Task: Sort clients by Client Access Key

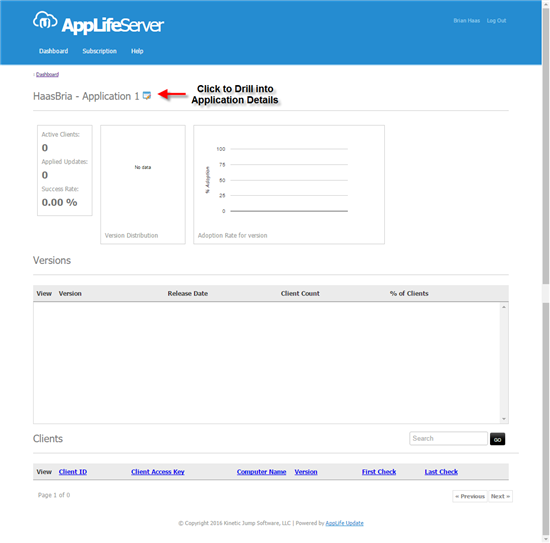Action: [x=158, y=472]
